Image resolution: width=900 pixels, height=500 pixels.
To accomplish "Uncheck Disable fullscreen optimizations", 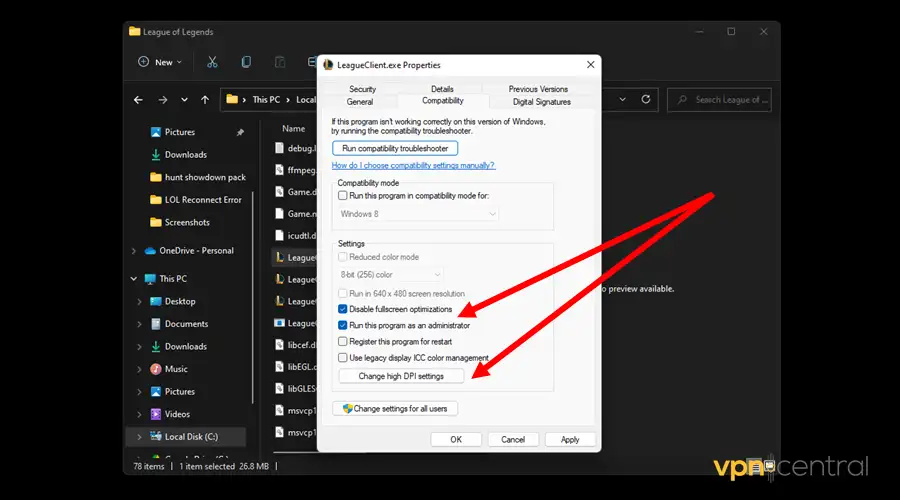I will click(343, 309).
